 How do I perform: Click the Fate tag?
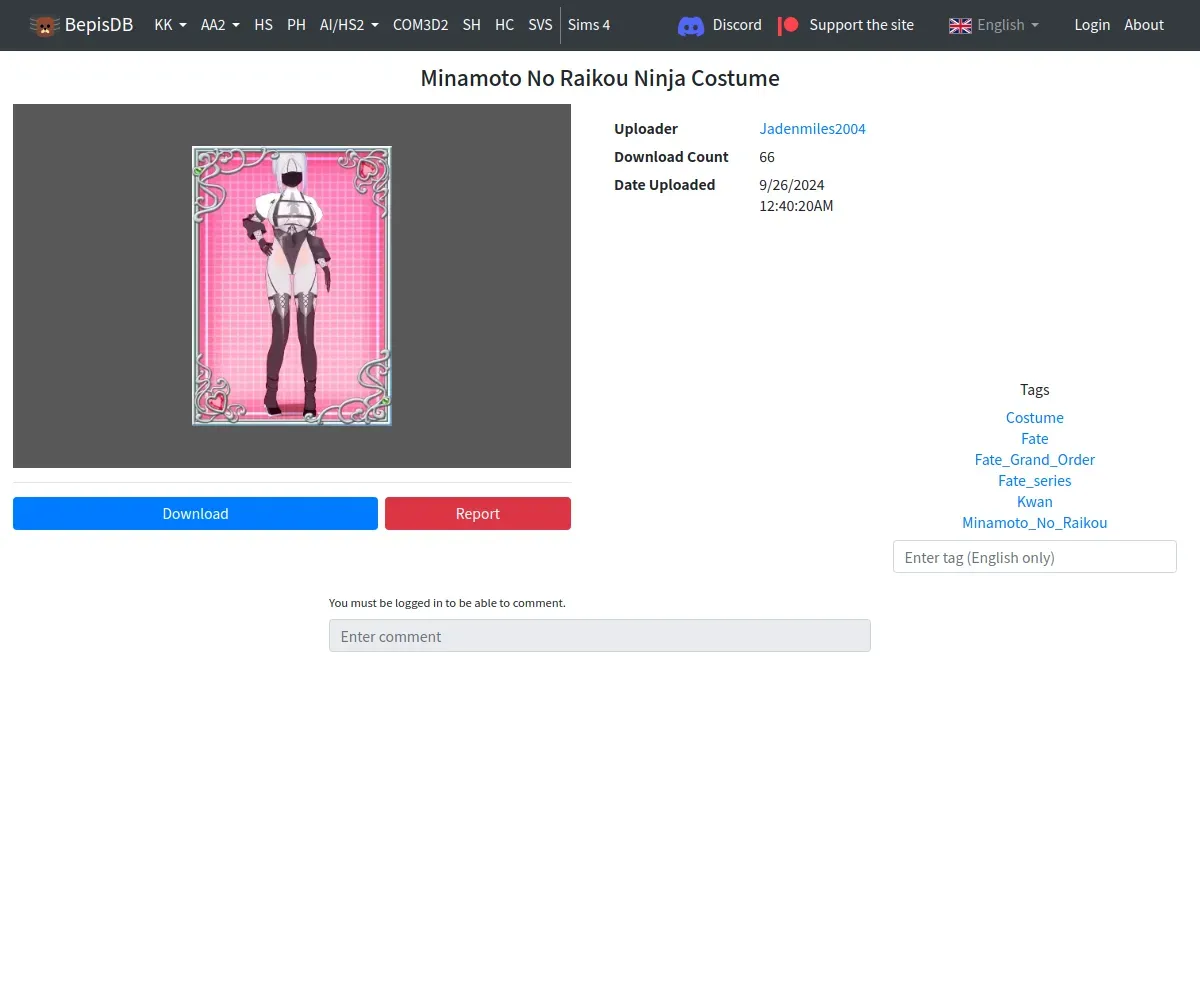pos(1035,439)
